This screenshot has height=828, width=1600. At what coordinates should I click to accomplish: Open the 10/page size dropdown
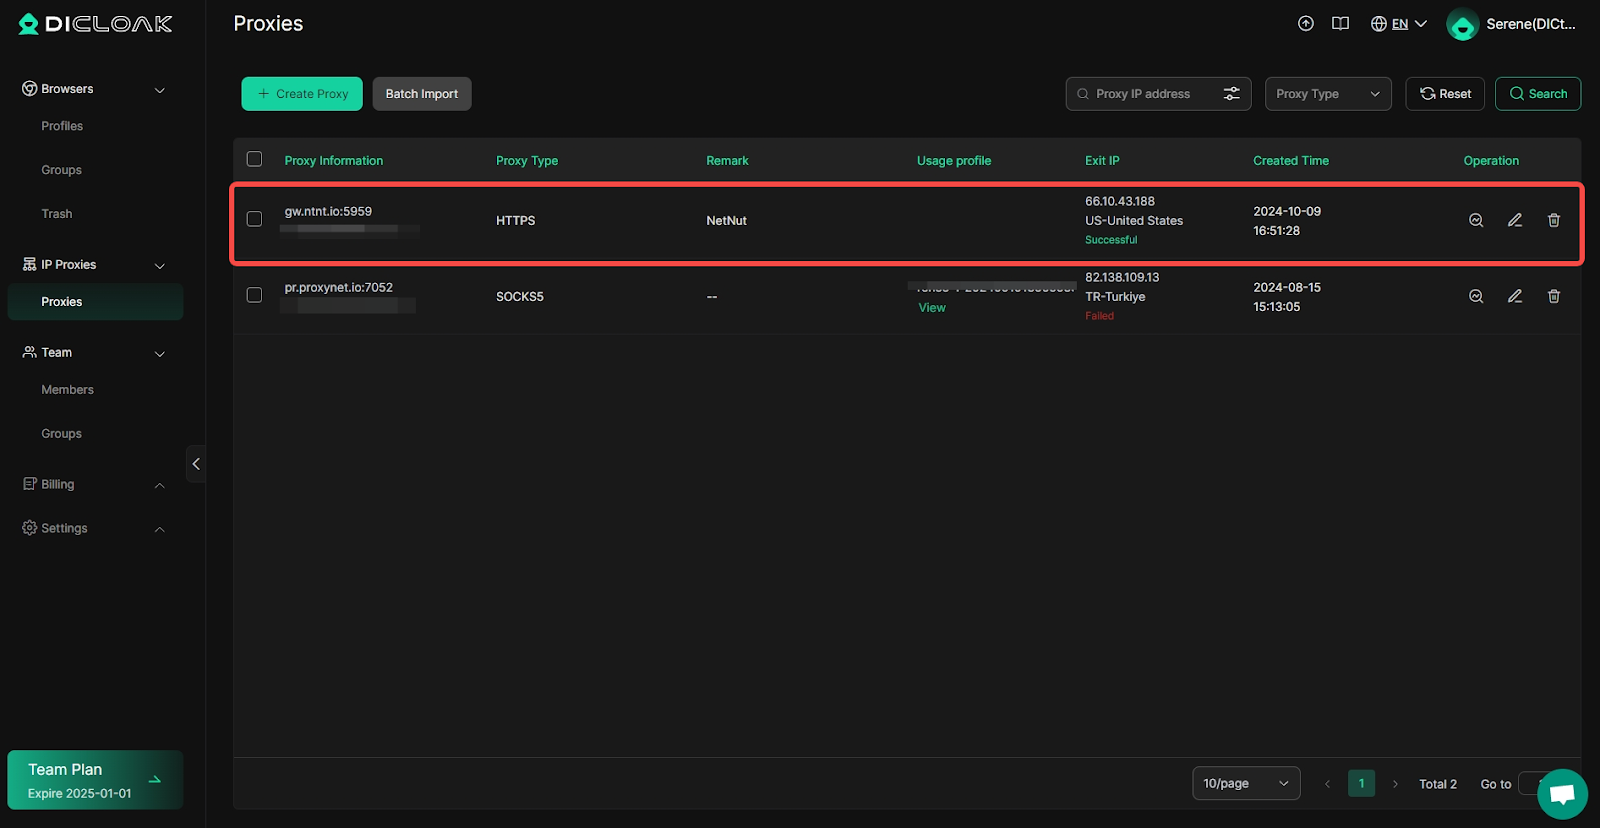click(x=1246, y=784)
